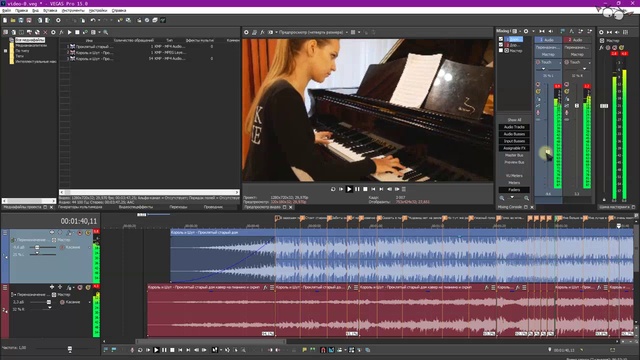Screen dimensions: 640x360
Task: Adjust the Master bus fader handle
Action: tap(604, 106)
